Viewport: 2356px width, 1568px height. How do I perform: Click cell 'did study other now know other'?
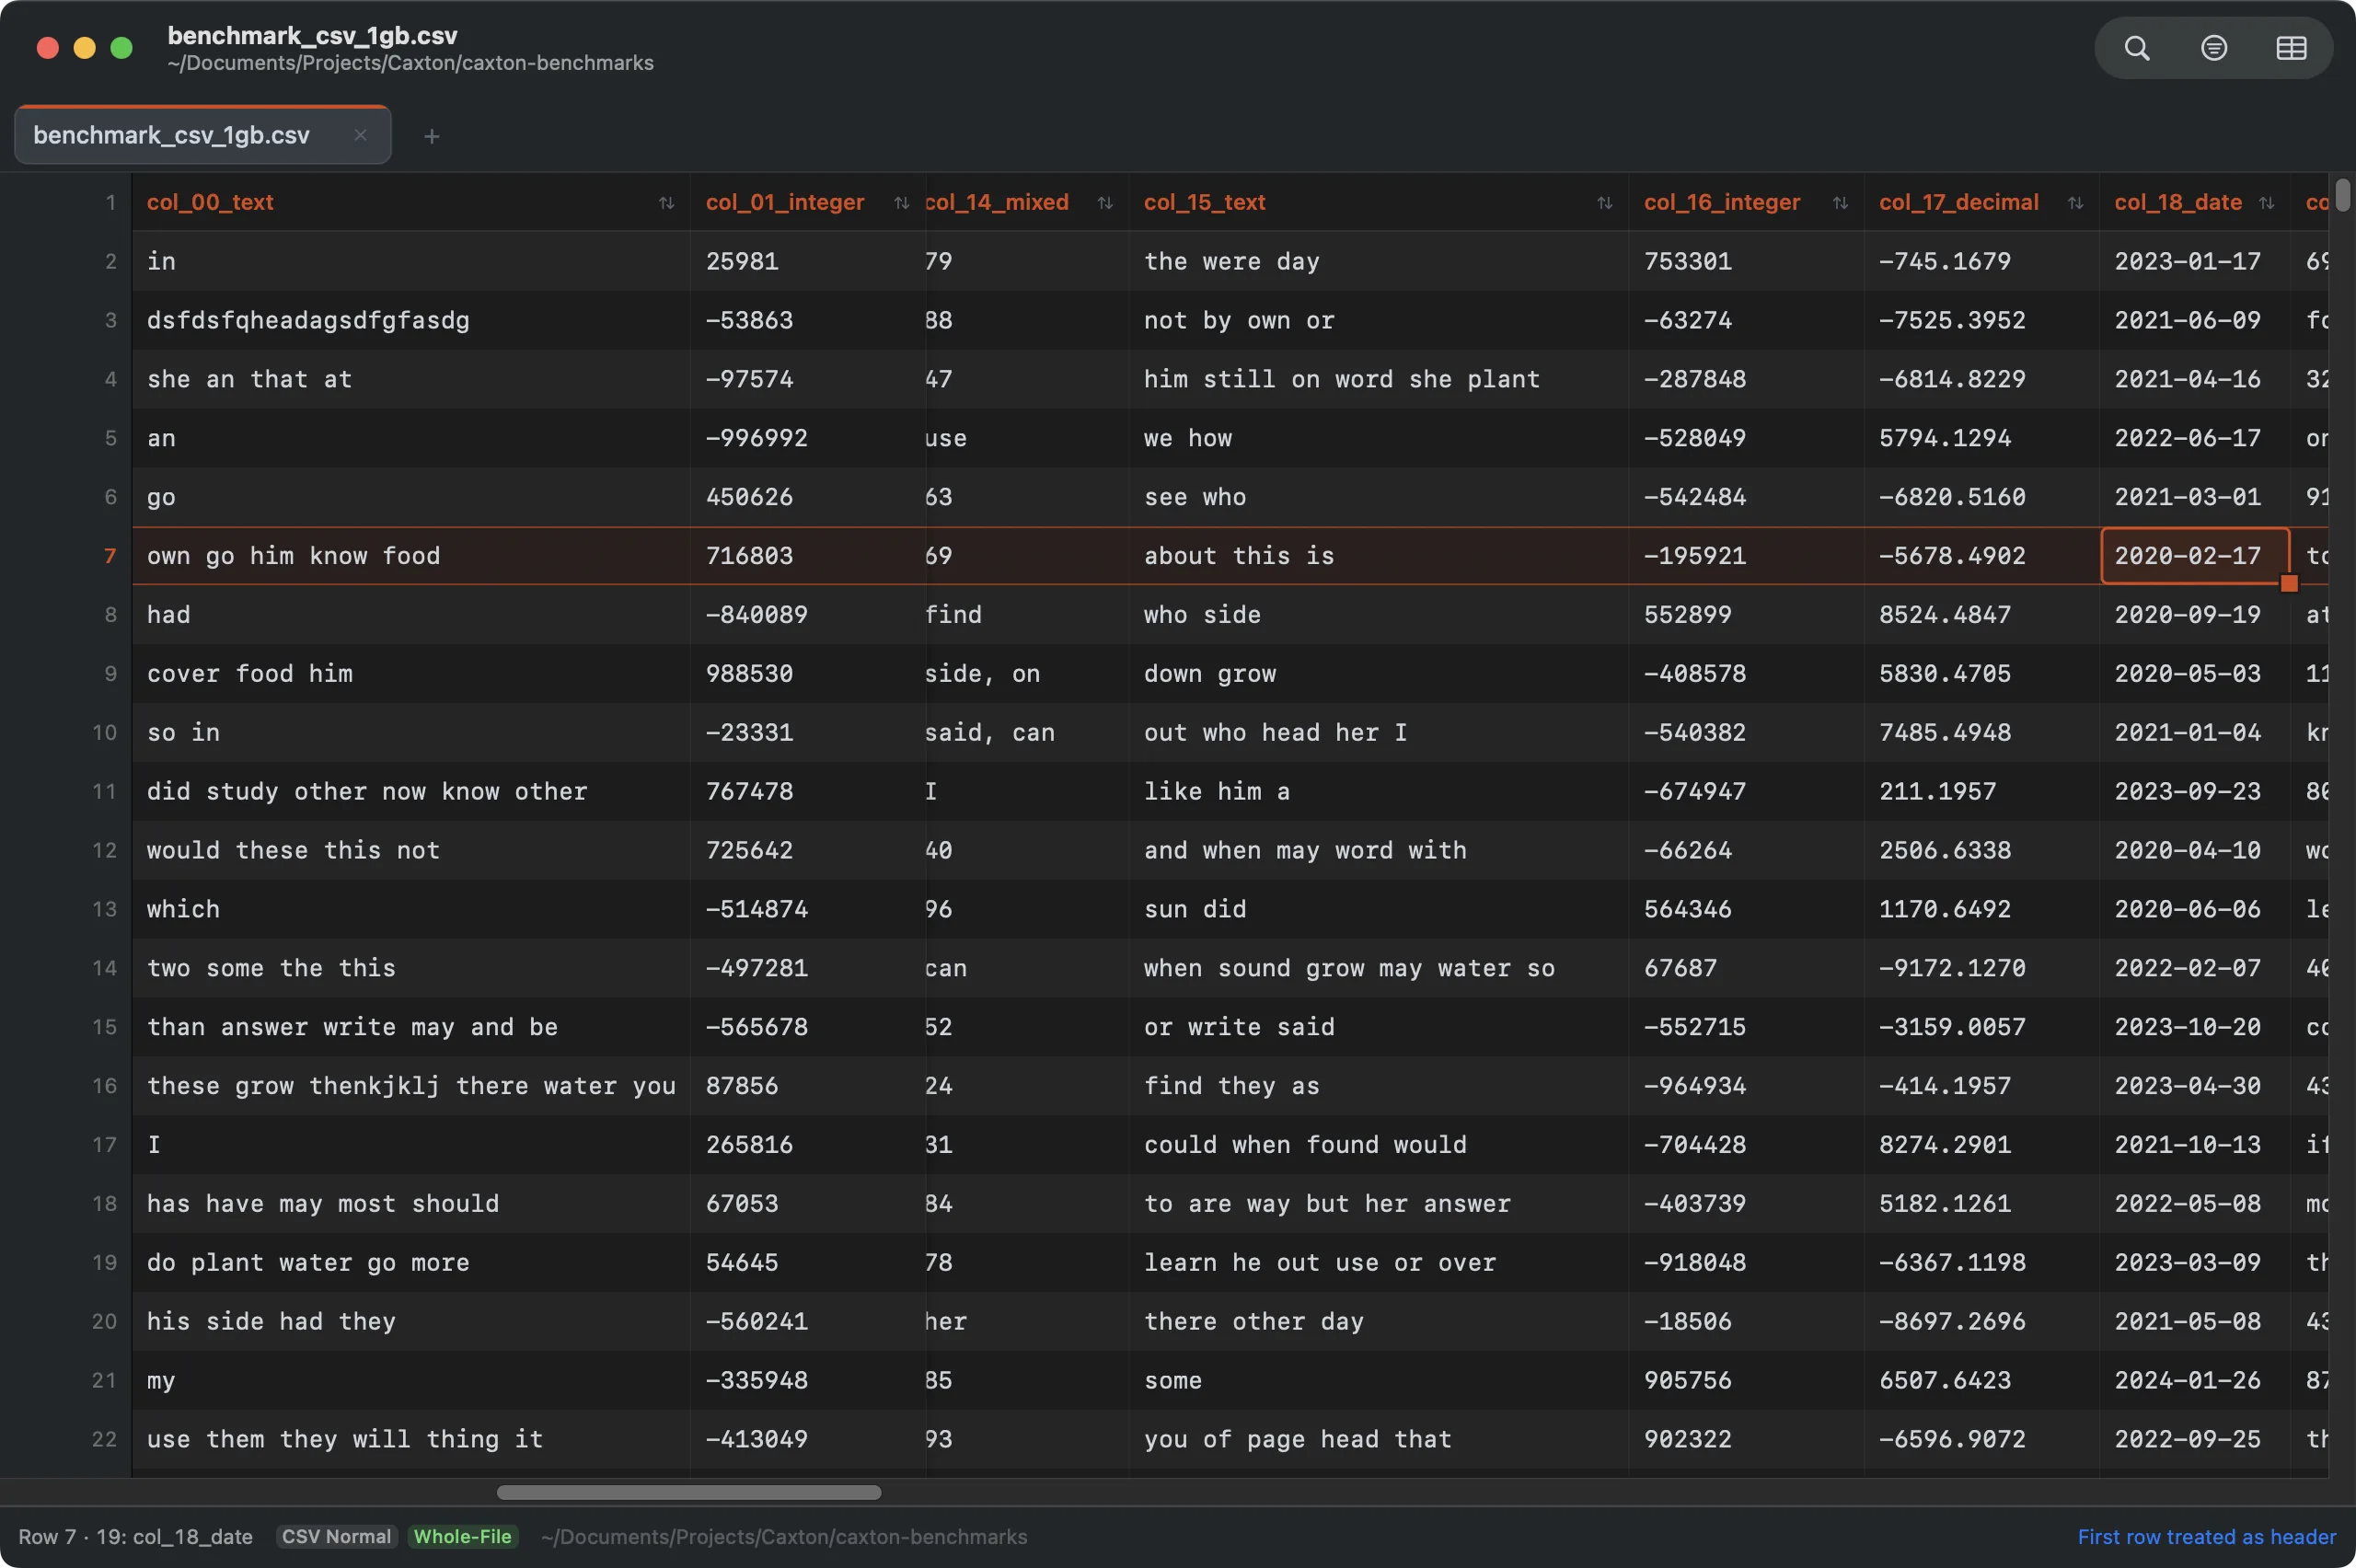(x=411, y=791)
